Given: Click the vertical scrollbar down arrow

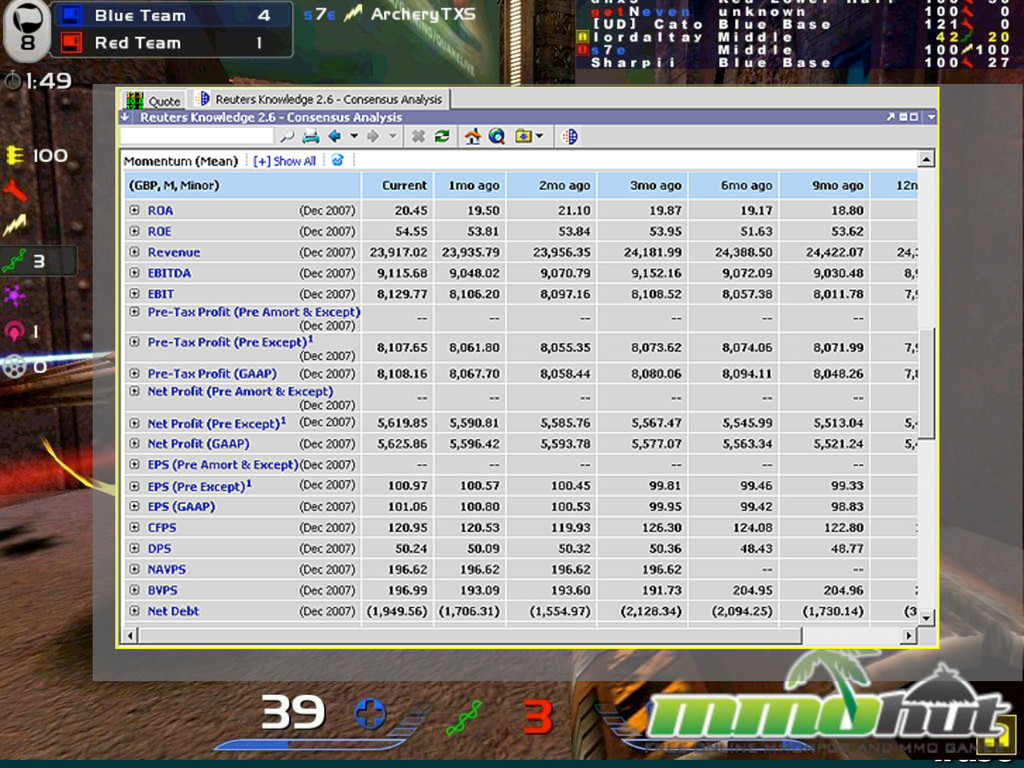Looking at the screenshot, I should point(926,617).
